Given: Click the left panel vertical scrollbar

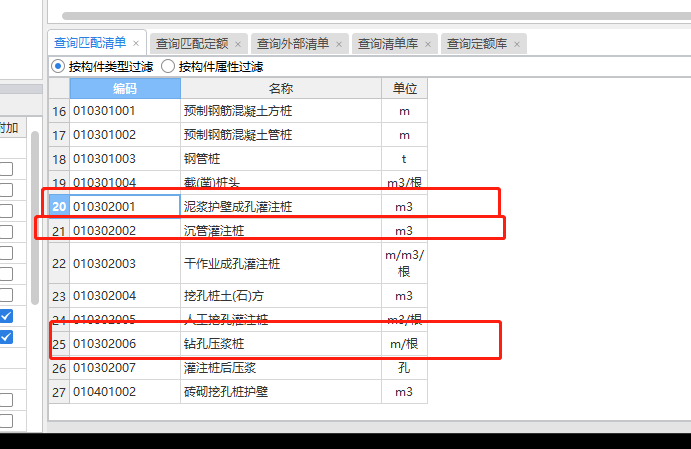Looking at the screenshot, I should (x=35, y=218).
